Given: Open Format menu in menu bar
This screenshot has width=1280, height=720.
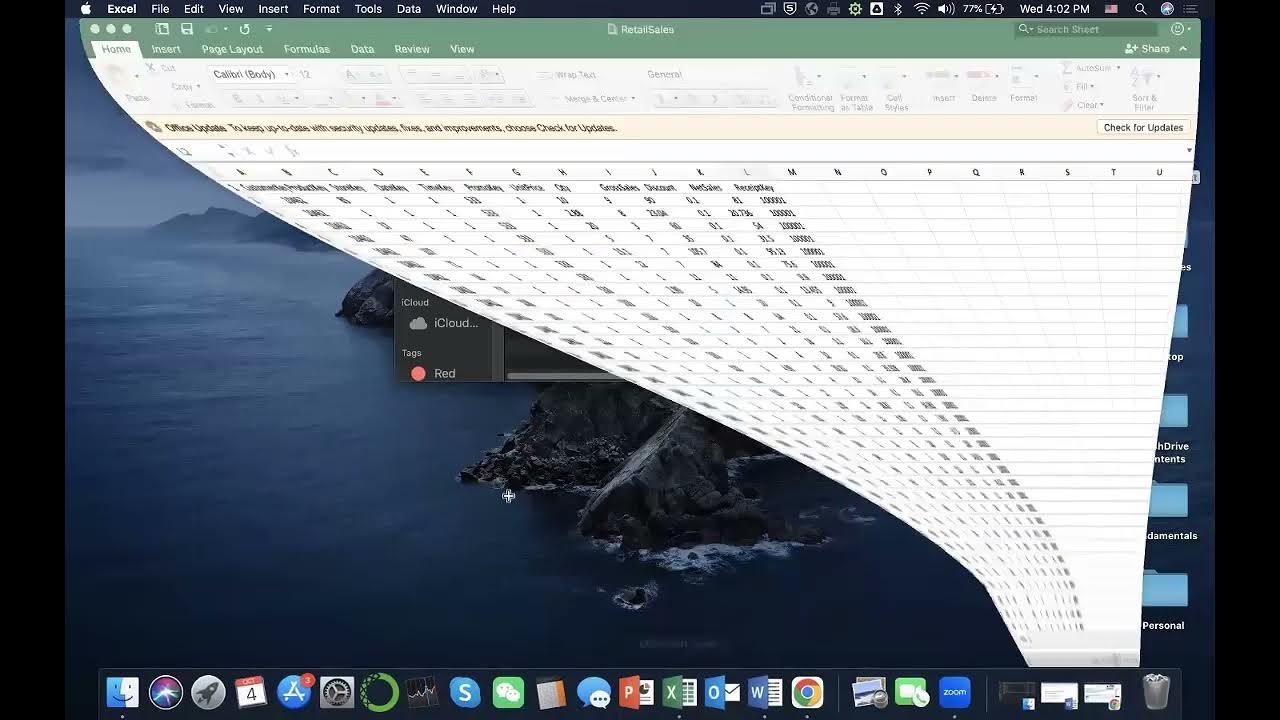Looking at the screenshot, I should click(321, 9).
